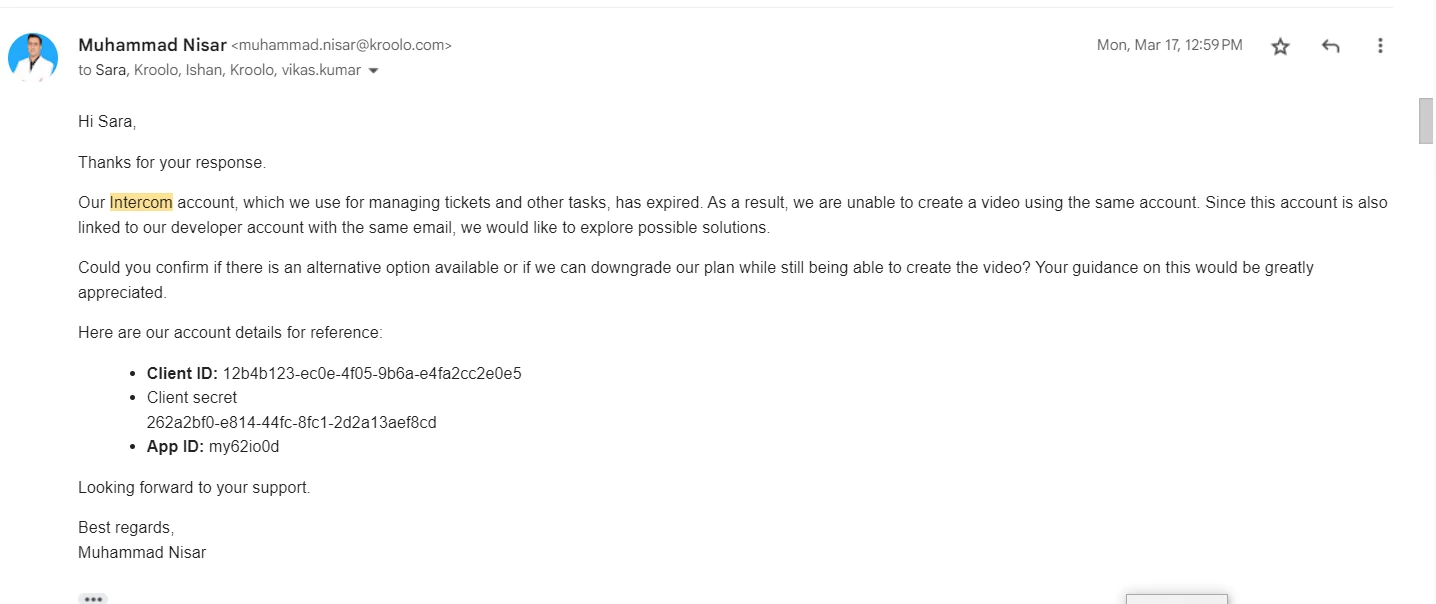The height and width of the screenshot is (604, 1436).
Task: Click the Mon, Mar 17 timestamp
Action: tap(1169, 45)
